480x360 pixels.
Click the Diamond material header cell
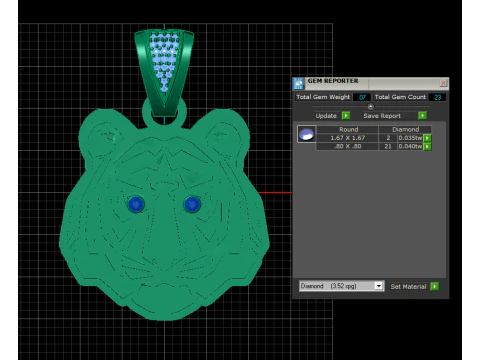coord(405,129)
